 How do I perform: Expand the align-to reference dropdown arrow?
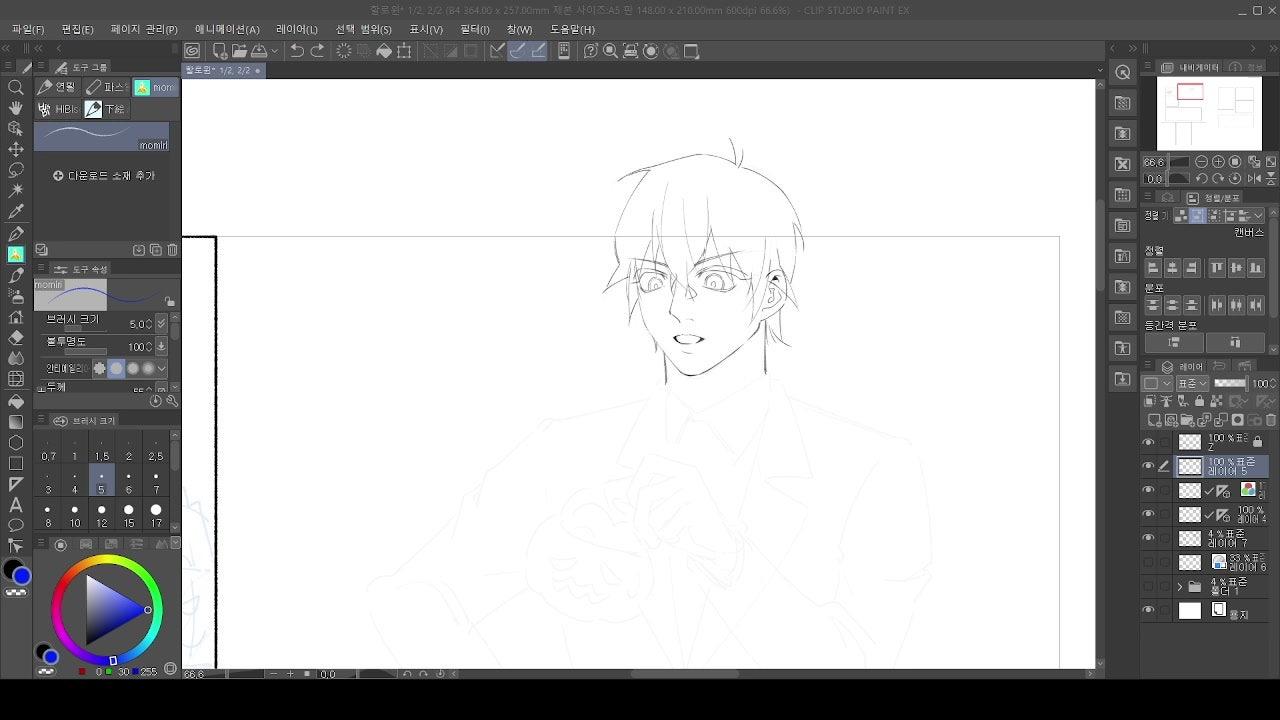coord(1259,215)
